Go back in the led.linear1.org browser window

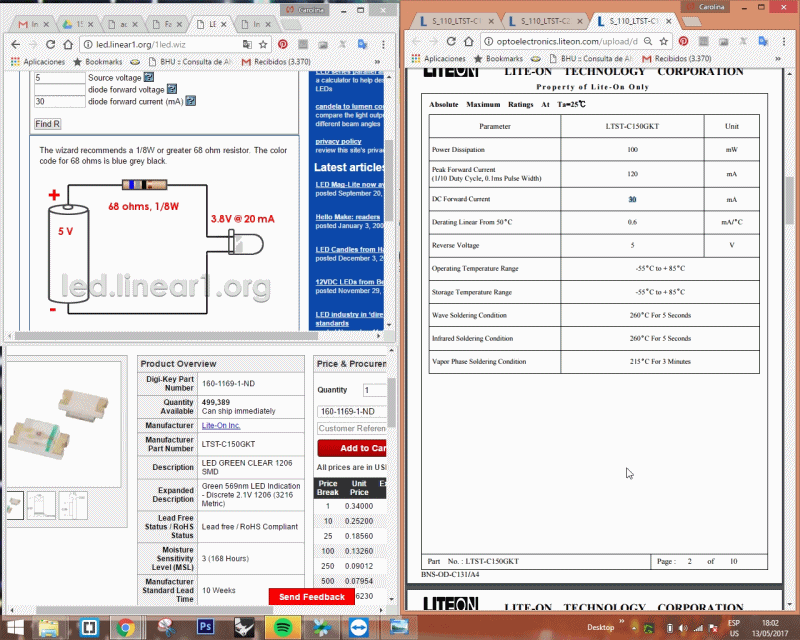coord(16,44)
